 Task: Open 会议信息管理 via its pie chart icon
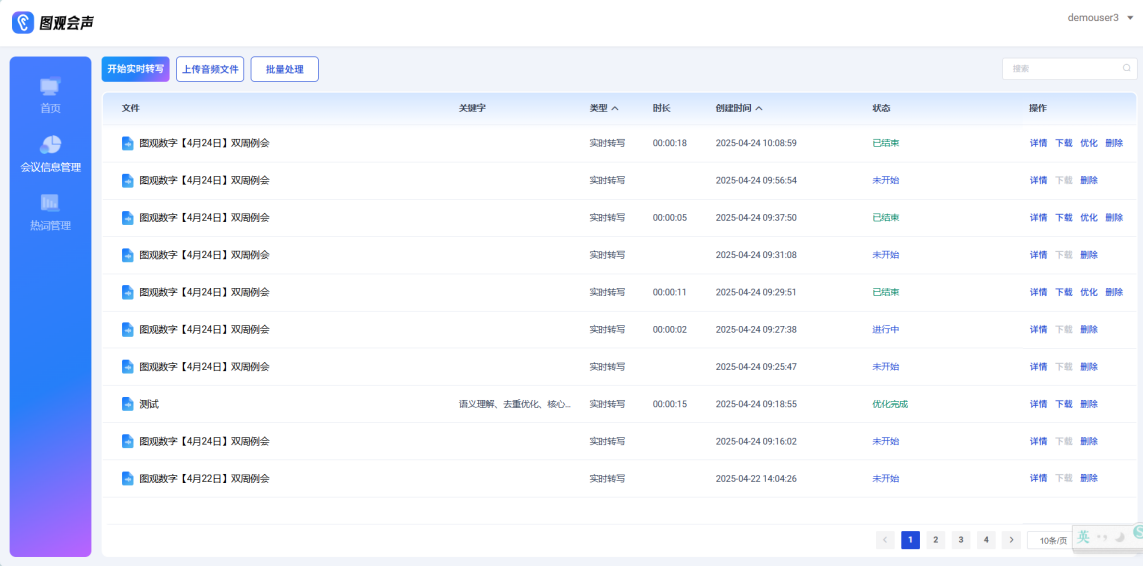(x=50, y=146)
